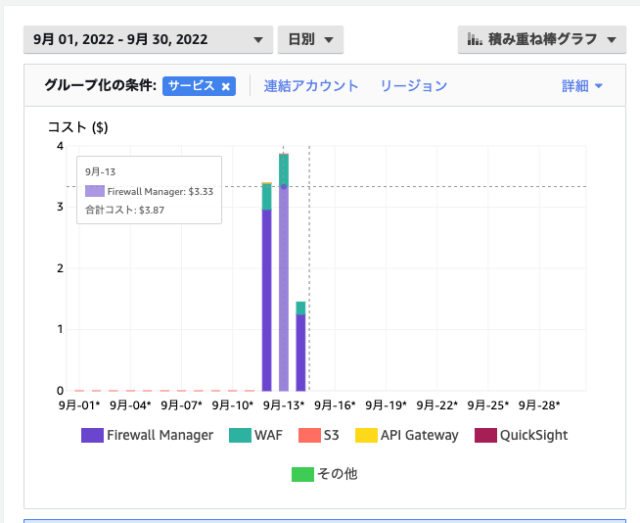Click the purple bar segment for 9月-14
640x523 pixels.
coord(301,353)
